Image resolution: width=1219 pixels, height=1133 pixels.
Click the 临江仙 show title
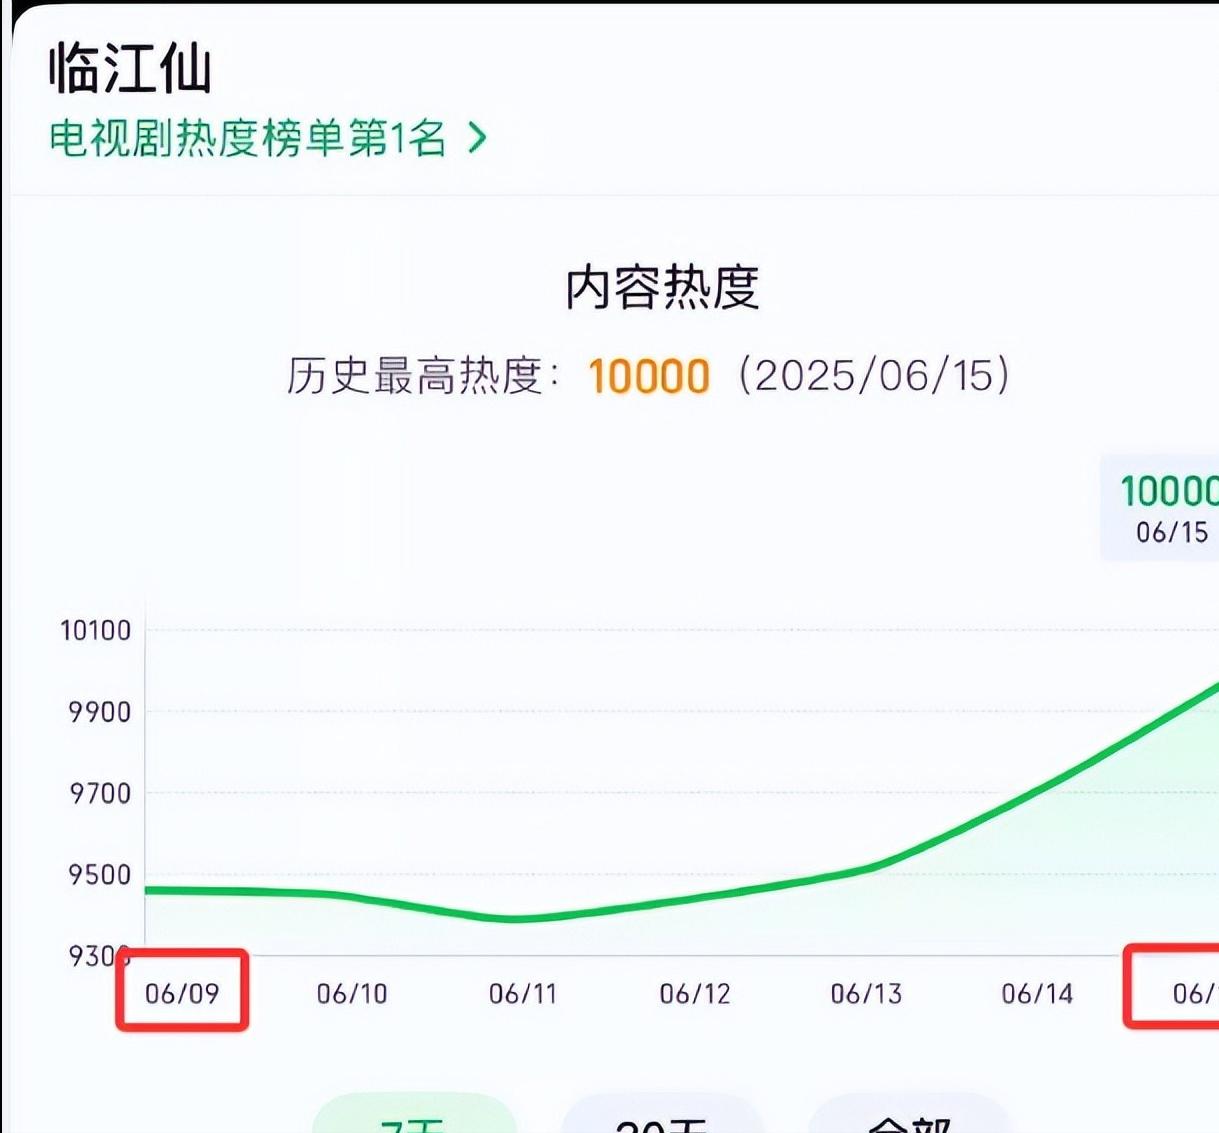click(x=130, y=68)
